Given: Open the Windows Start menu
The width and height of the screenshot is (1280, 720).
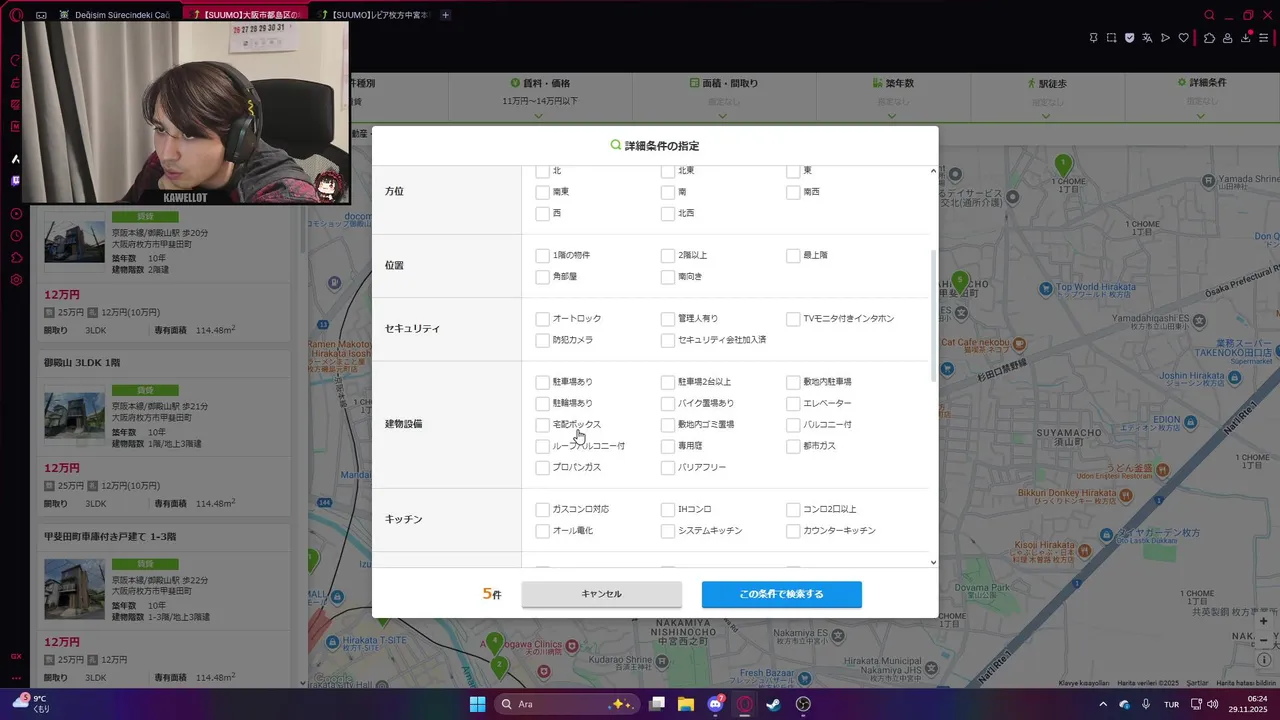Looking at the screenshot, I should point(477,704).
